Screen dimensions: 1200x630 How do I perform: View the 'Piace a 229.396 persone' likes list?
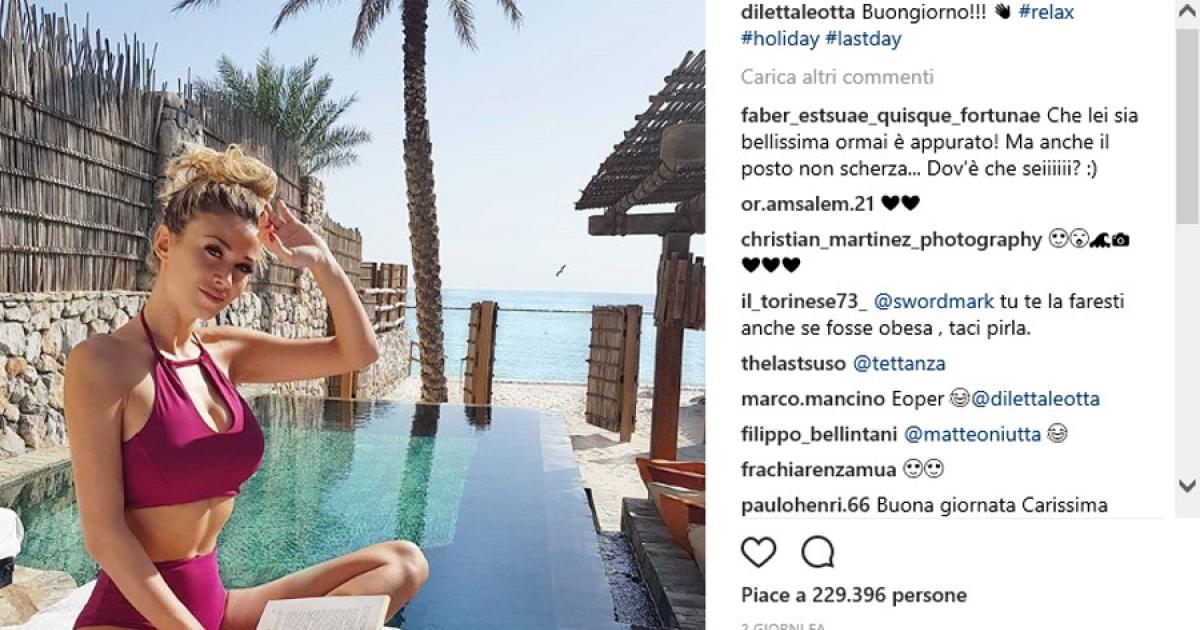pyautogui.click(x=854, y=595)
